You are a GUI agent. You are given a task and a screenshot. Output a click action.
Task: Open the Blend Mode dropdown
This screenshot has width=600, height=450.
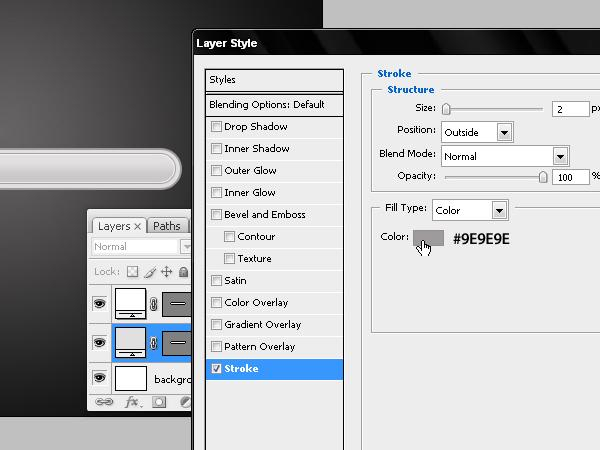point(505,156)
